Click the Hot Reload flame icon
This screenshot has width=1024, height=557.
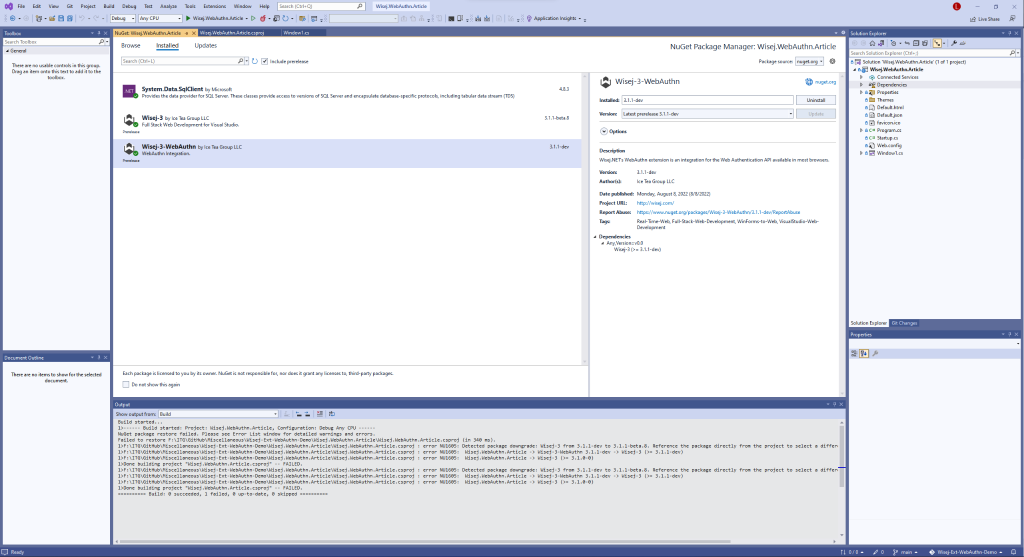tap(262, 18)
